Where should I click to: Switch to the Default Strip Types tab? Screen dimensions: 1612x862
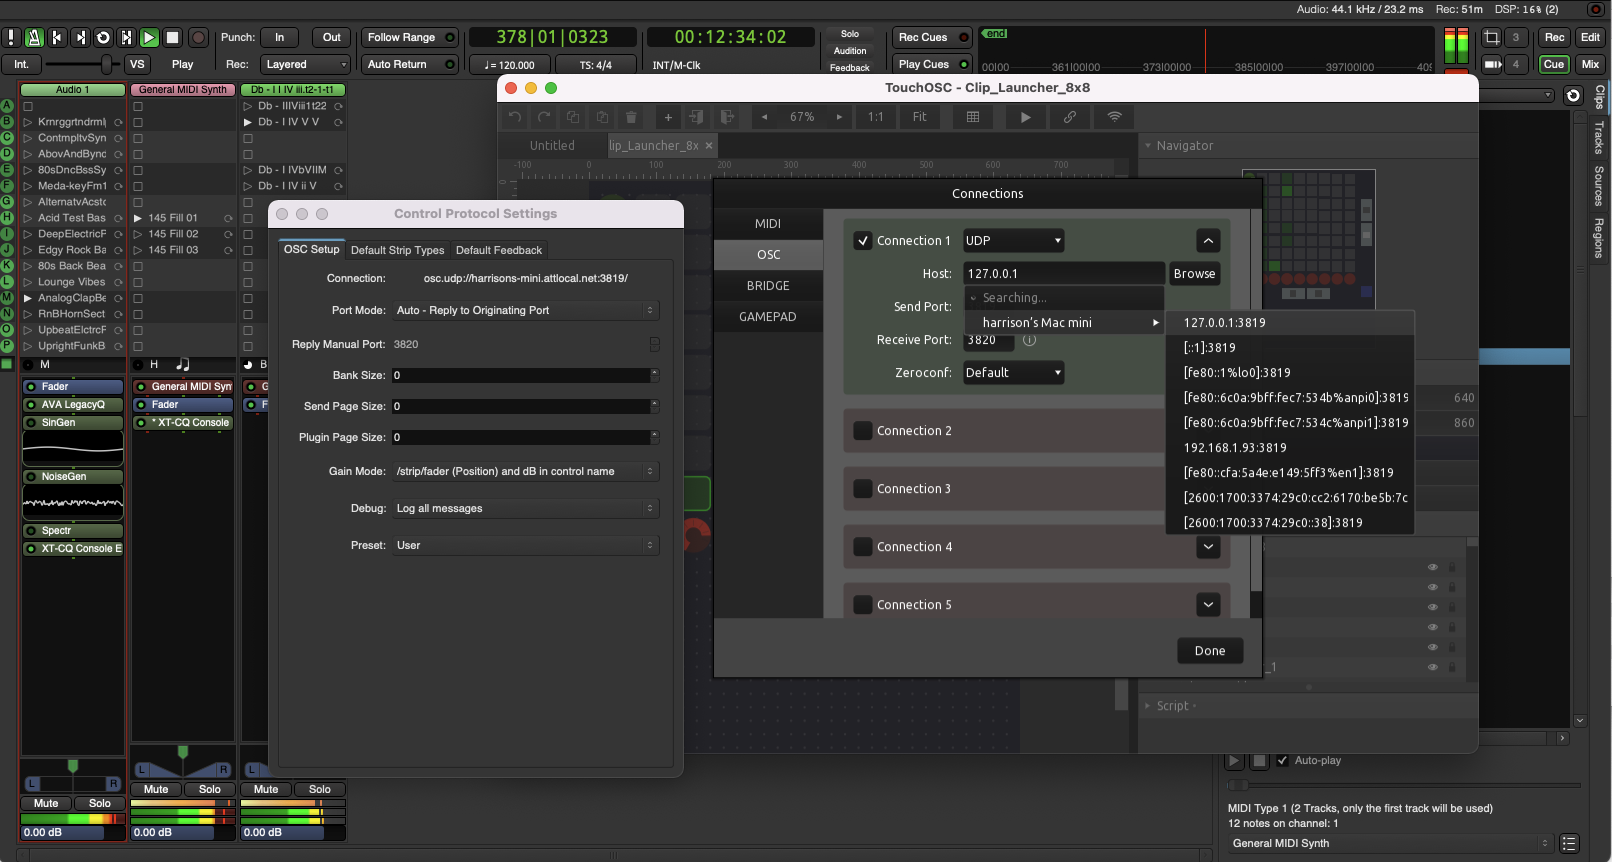click(x=397, y=250)
